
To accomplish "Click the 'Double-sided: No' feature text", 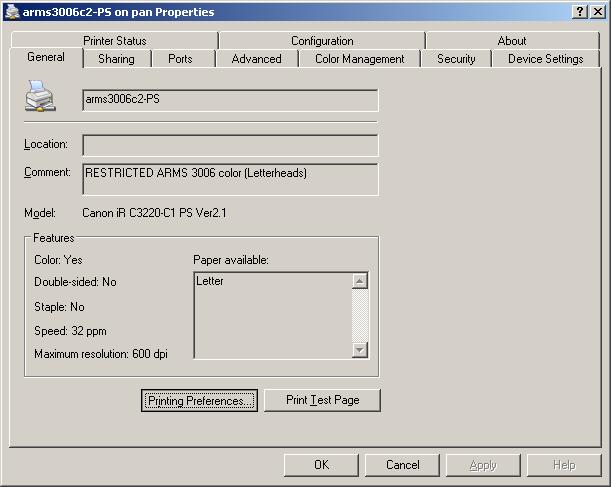I will tap(75, 282).
